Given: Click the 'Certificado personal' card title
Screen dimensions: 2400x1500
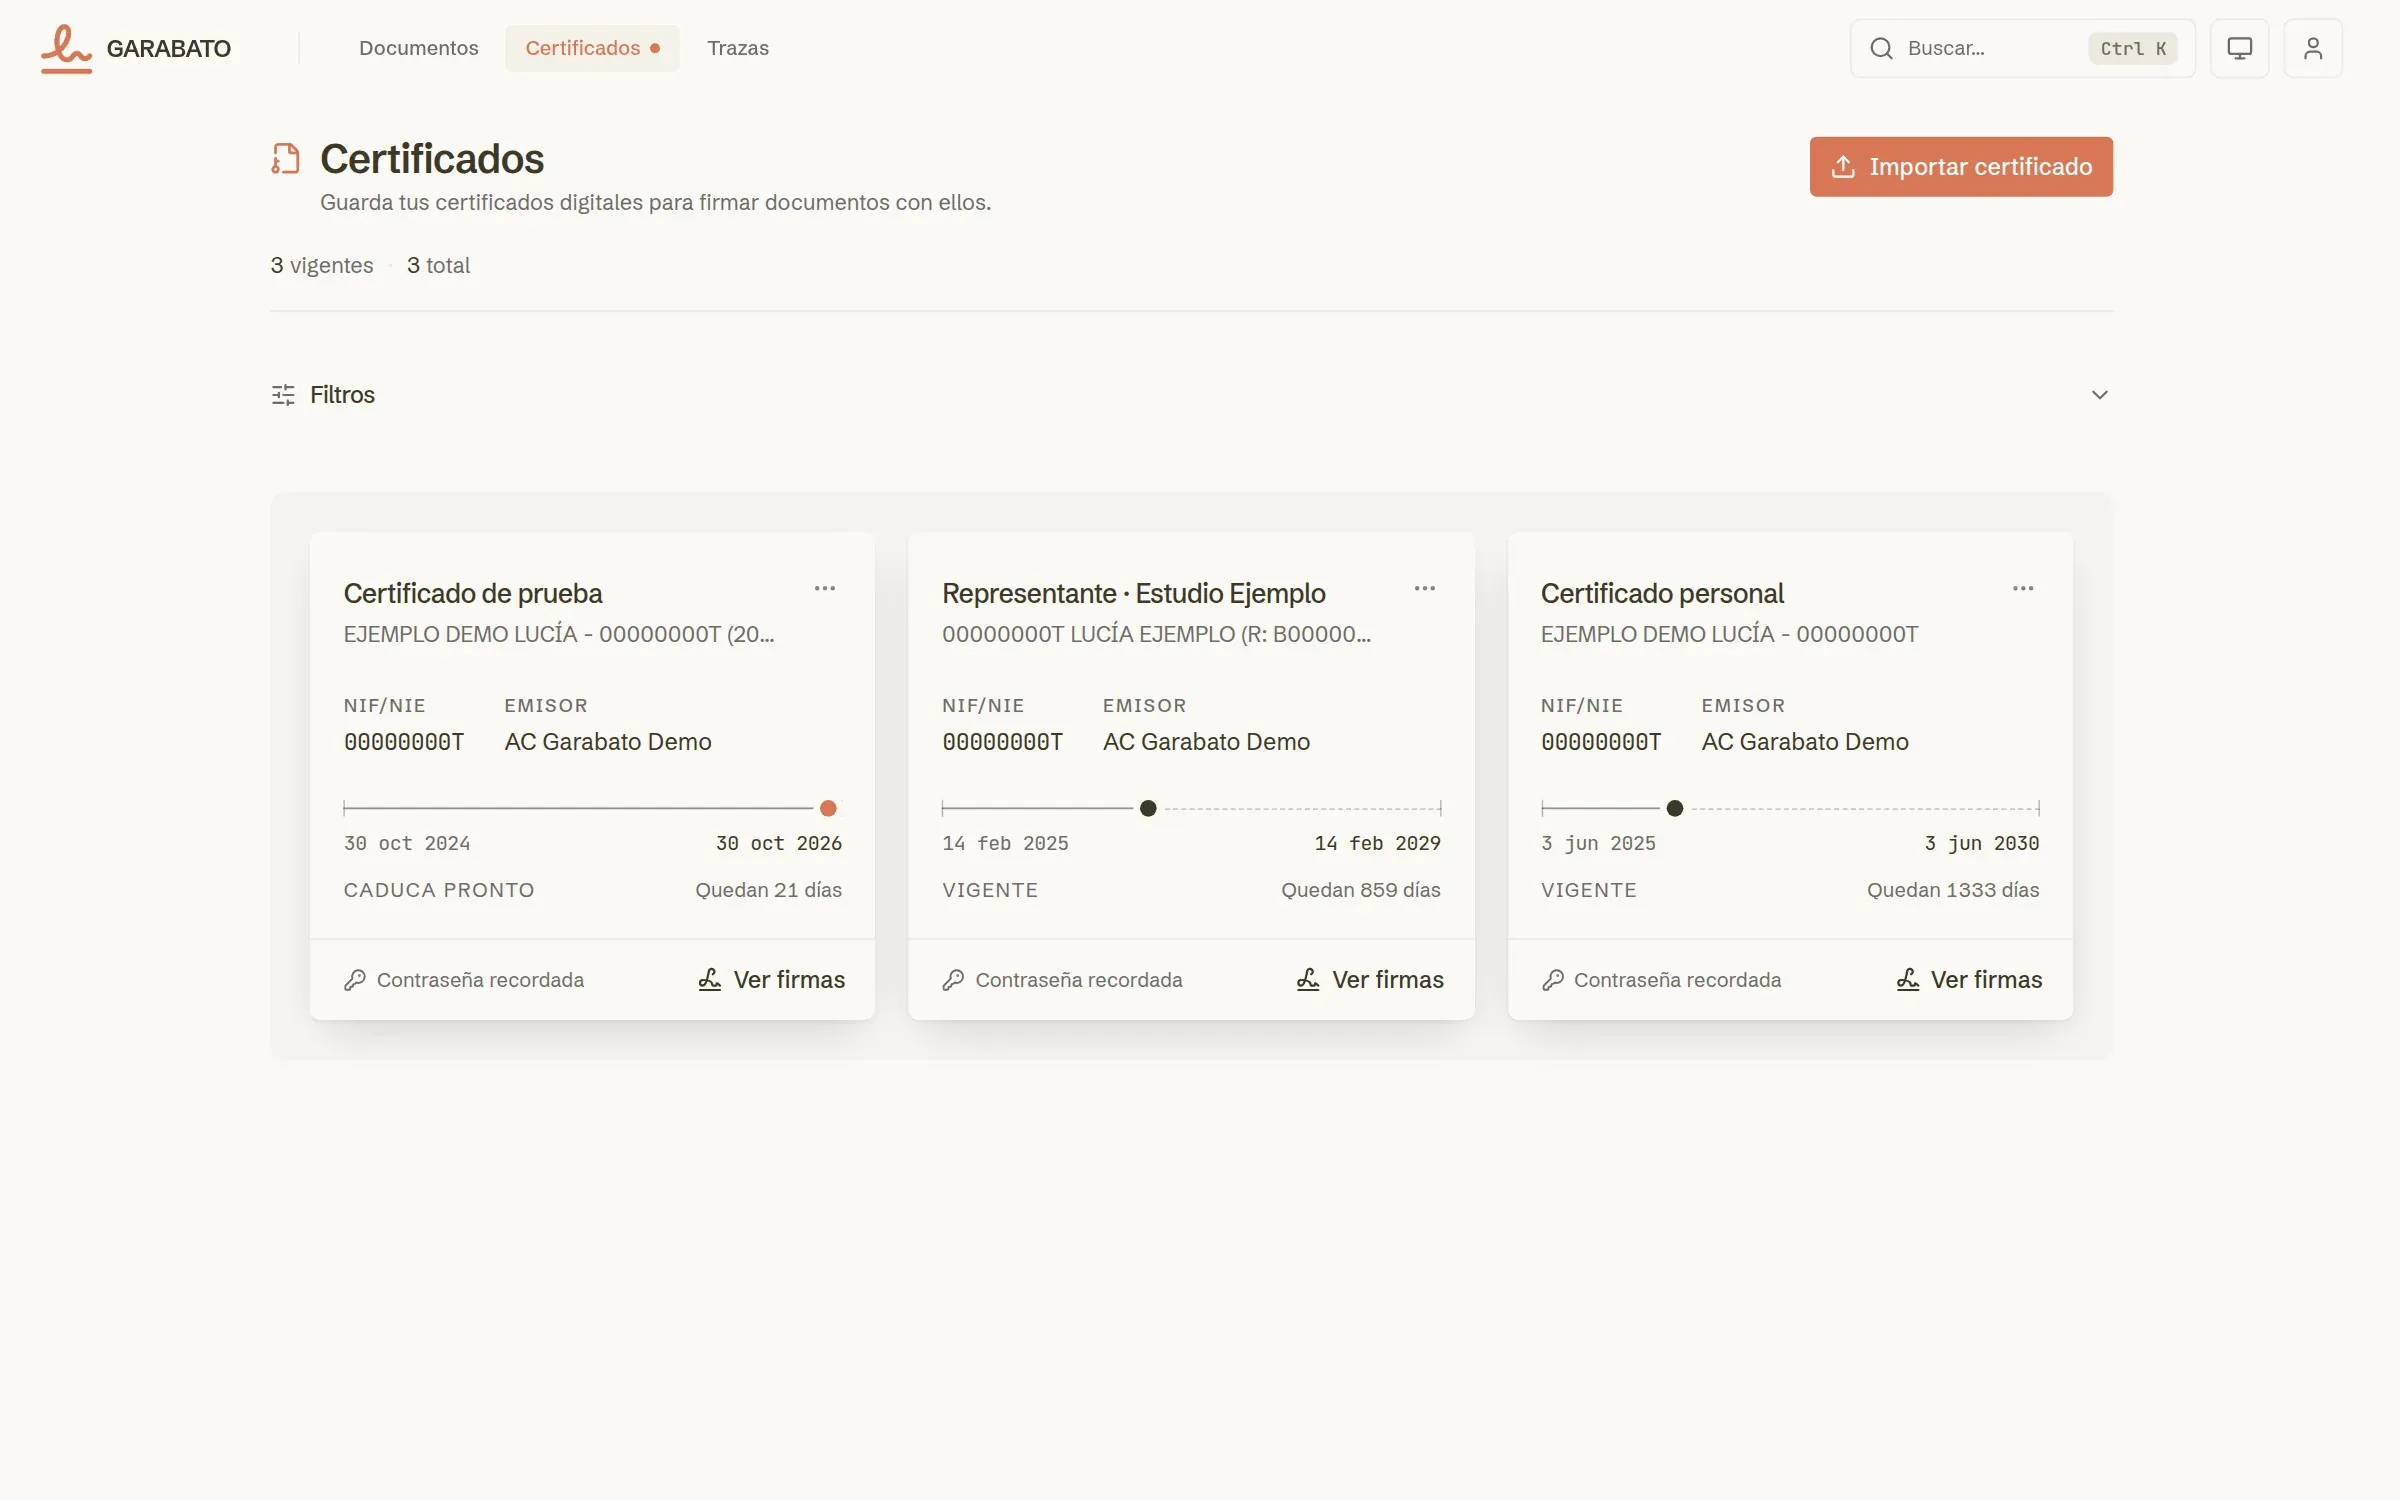Looking at the screenshot, I should 1661,594.
